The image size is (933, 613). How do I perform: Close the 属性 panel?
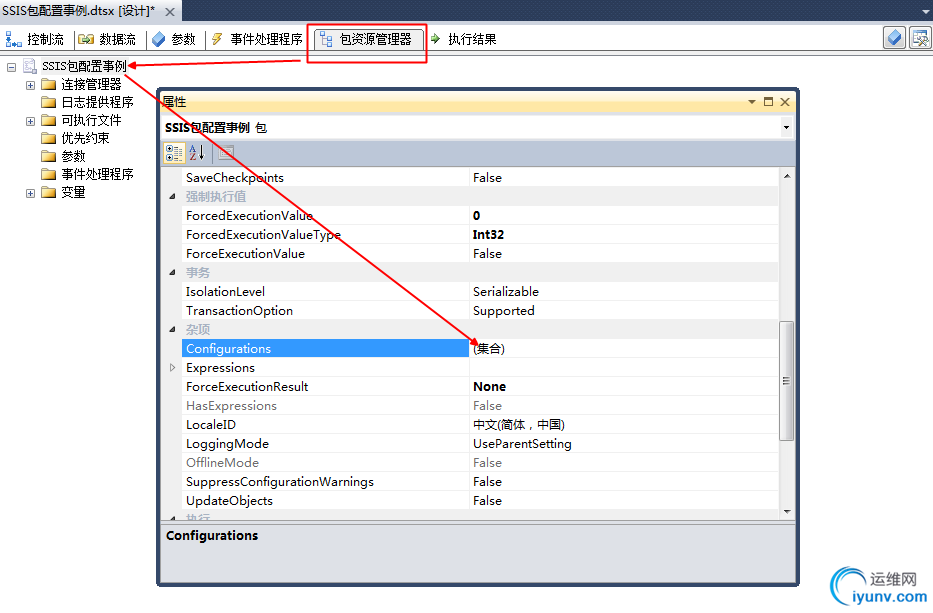tap(785, 102)
